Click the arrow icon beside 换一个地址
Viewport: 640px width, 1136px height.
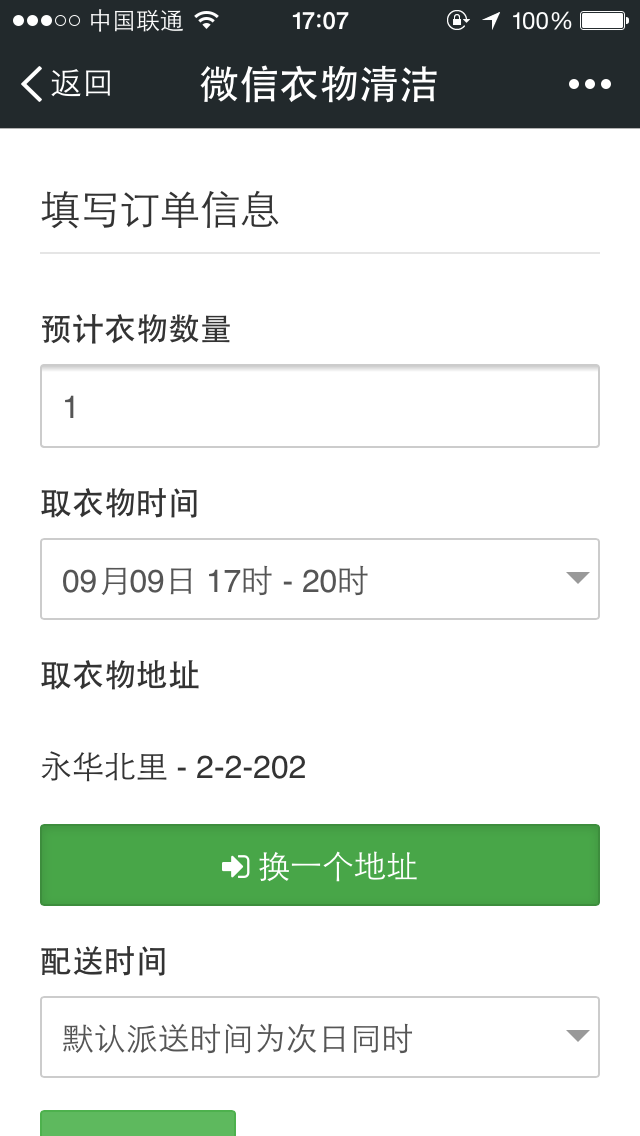pyautogui.click(x=235, y=866)
